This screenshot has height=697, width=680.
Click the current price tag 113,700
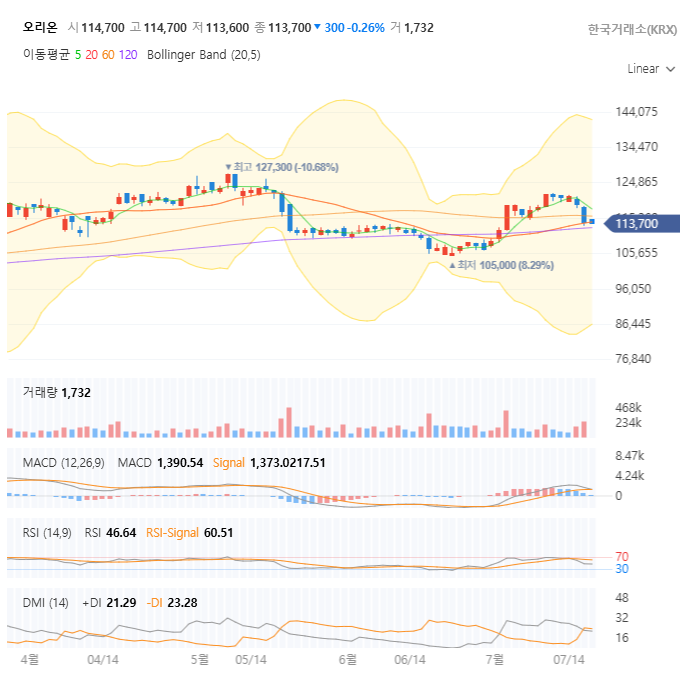(641, 223)
